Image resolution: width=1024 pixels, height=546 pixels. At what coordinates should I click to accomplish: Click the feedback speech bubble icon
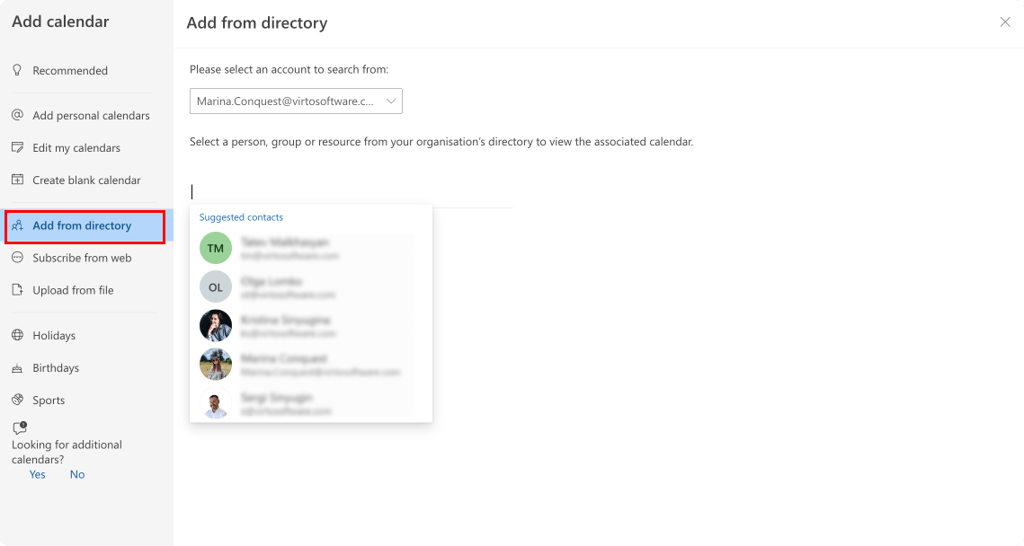pos(20,428)
